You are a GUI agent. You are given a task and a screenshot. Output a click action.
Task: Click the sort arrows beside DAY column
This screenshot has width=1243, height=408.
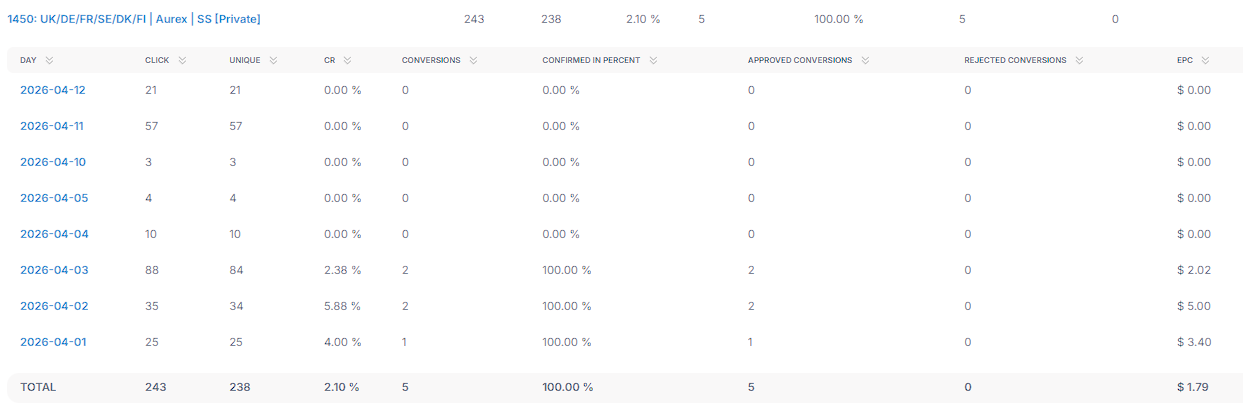point(49,61)
